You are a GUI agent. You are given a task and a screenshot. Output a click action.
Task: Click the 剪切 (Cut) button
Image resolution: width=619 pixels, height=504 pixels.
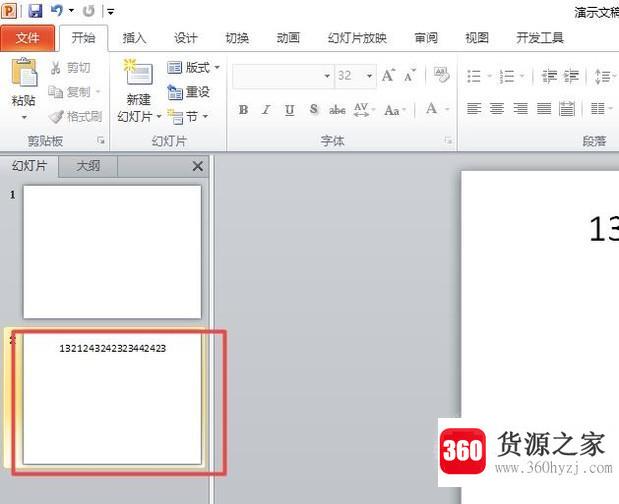[x=71, y=68]
